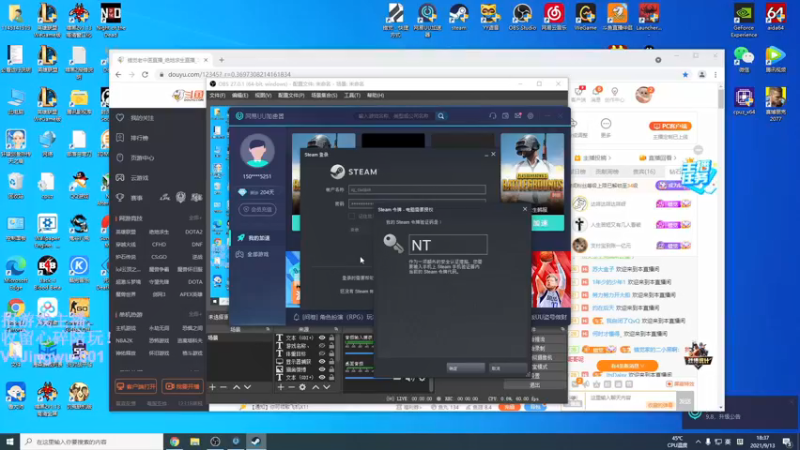The image size is (800, 450).
Task: Expand the 更多 option on Douyu panel
Action: click(606, 128)
